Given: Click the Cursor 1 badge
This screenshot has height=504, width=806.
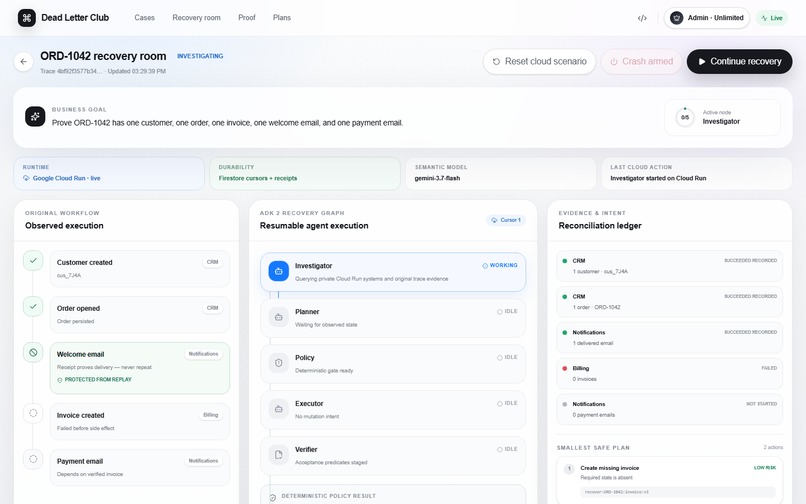Looking at the screenshot, I should pos(506,220).
